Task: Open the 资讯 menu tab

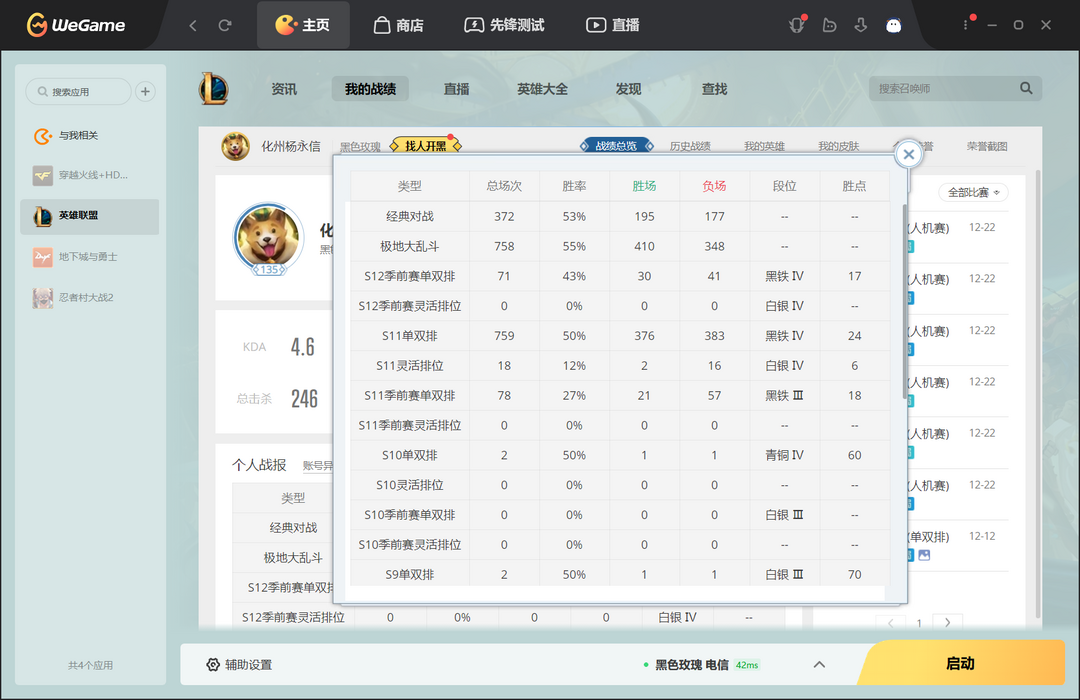Action: 284,89
